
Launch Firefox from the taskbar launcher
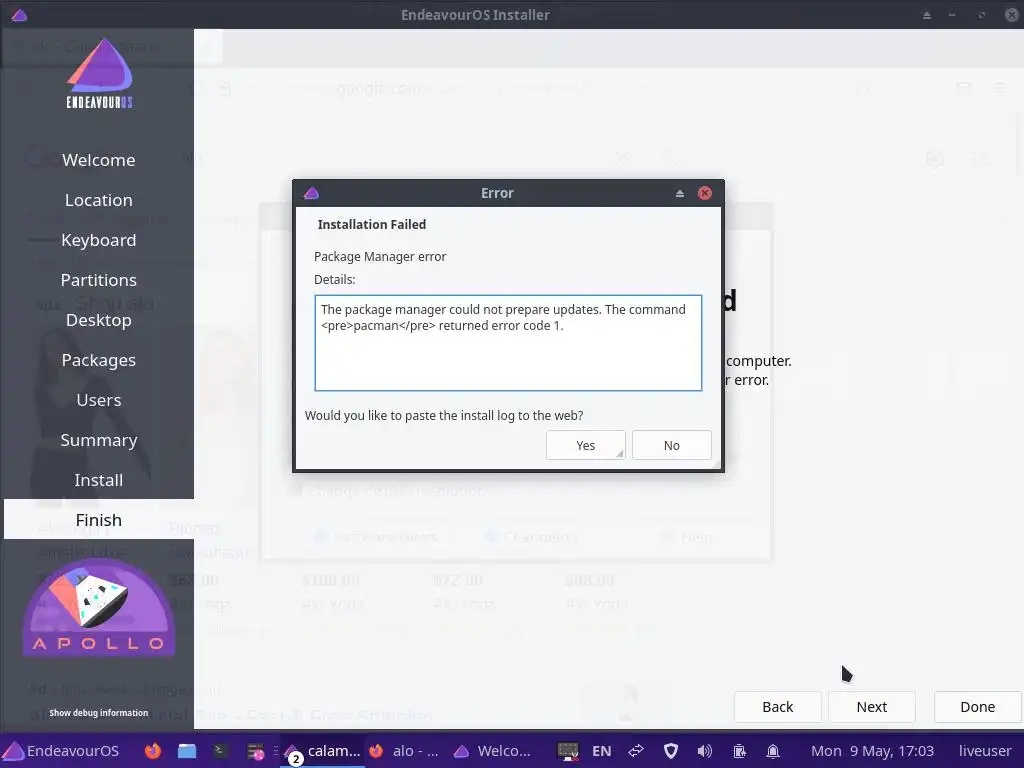click(153, 751)
